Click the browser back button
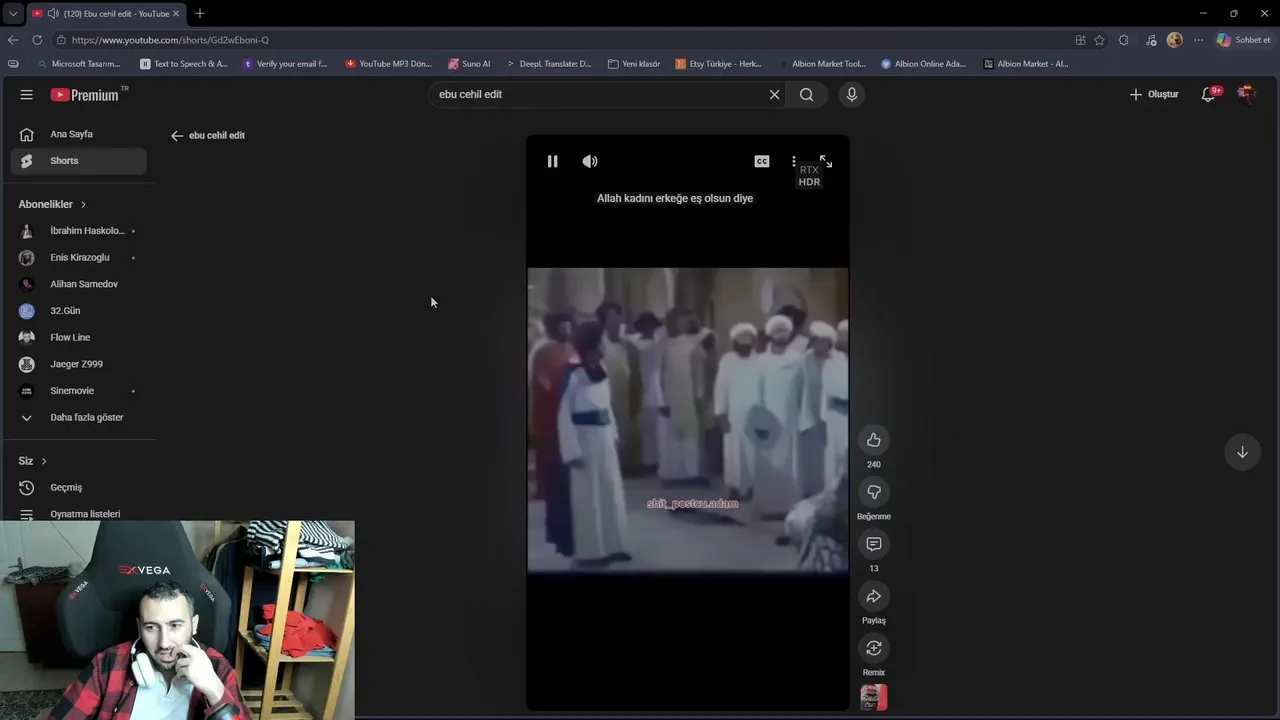The image size is (1280, 720). click(13, 40)
